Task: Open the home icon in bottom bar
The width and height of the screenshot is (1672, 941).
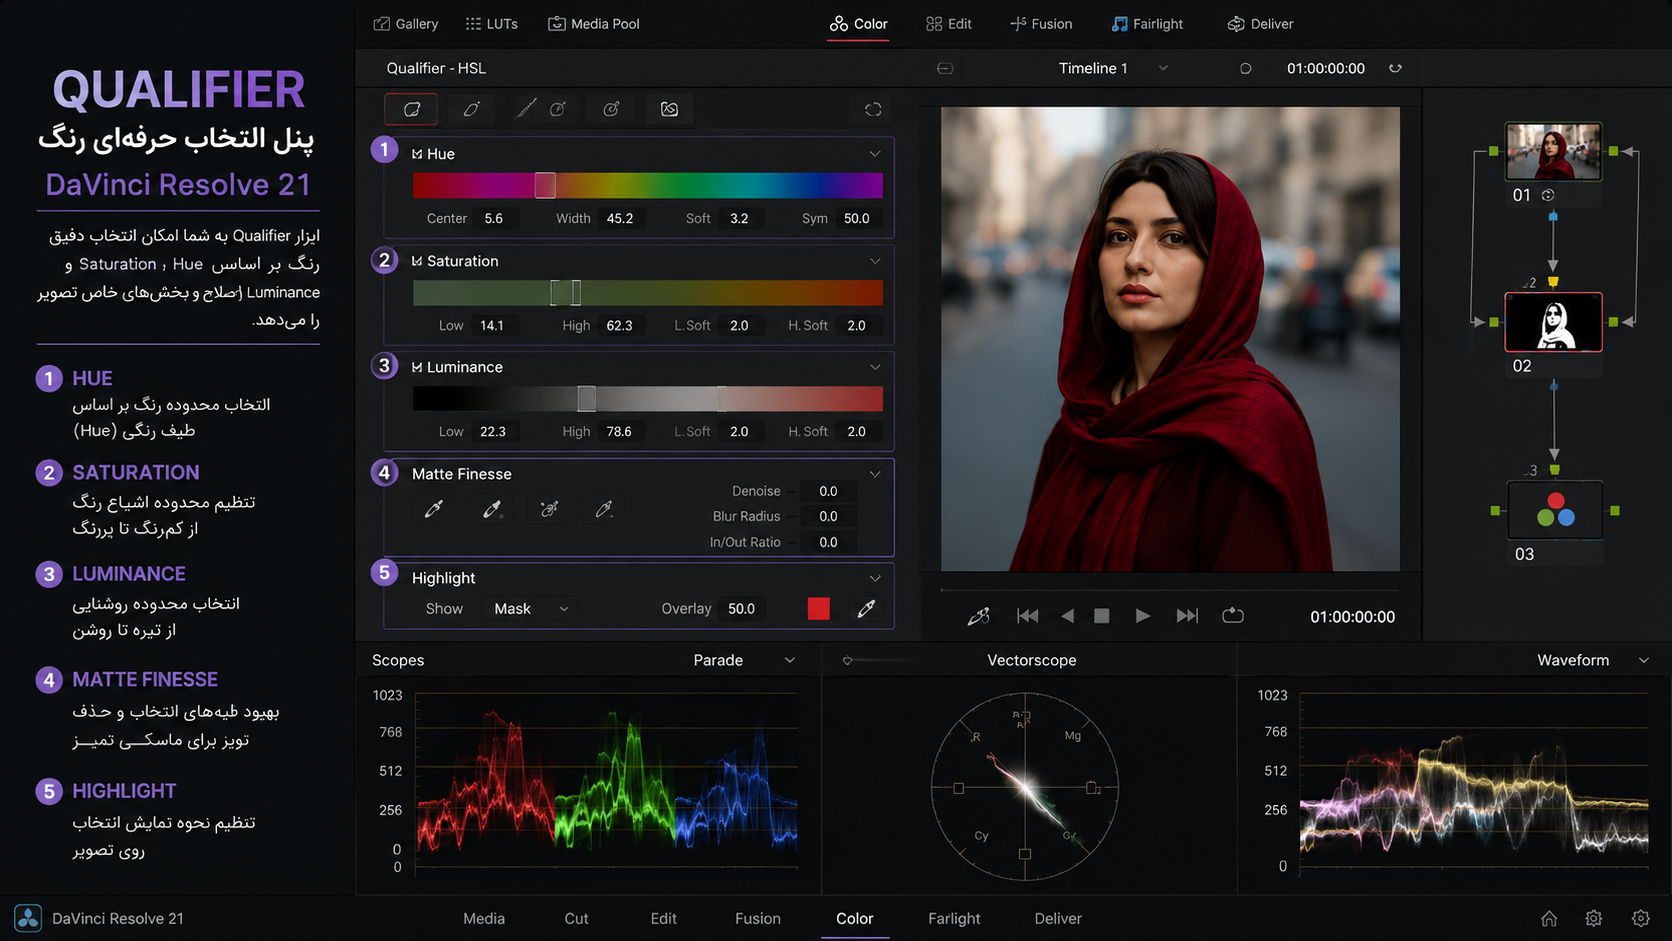Action: 1549,918
